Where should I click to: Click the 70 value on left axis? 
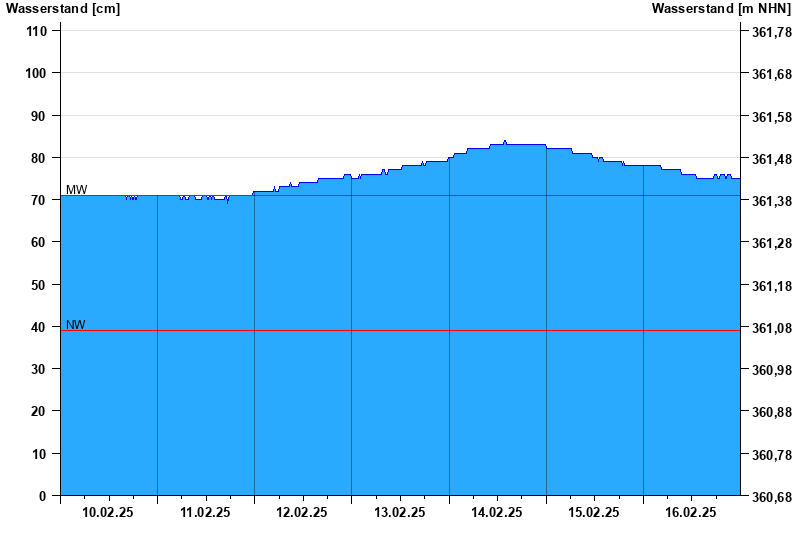pyautogui.click(x=39, y=201)
